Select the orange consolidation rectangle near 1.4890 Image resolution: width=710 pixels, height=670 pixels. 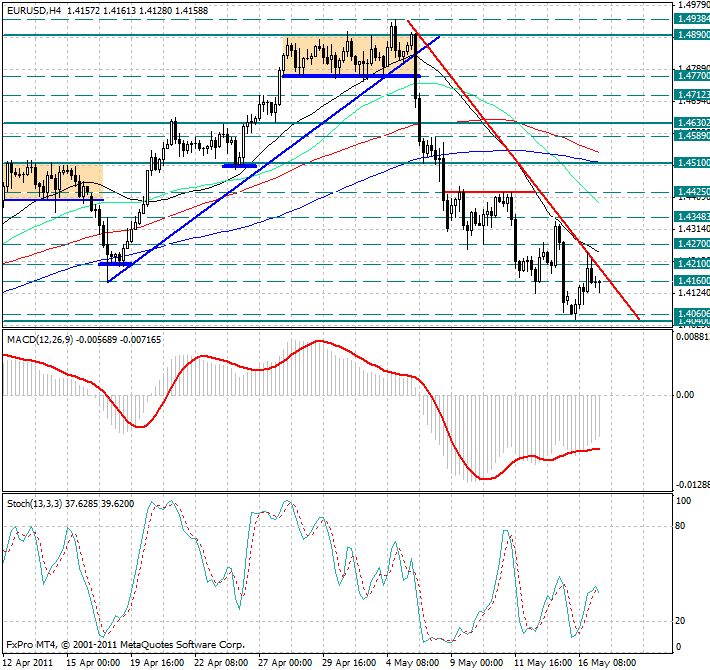(x=351, y=56)
